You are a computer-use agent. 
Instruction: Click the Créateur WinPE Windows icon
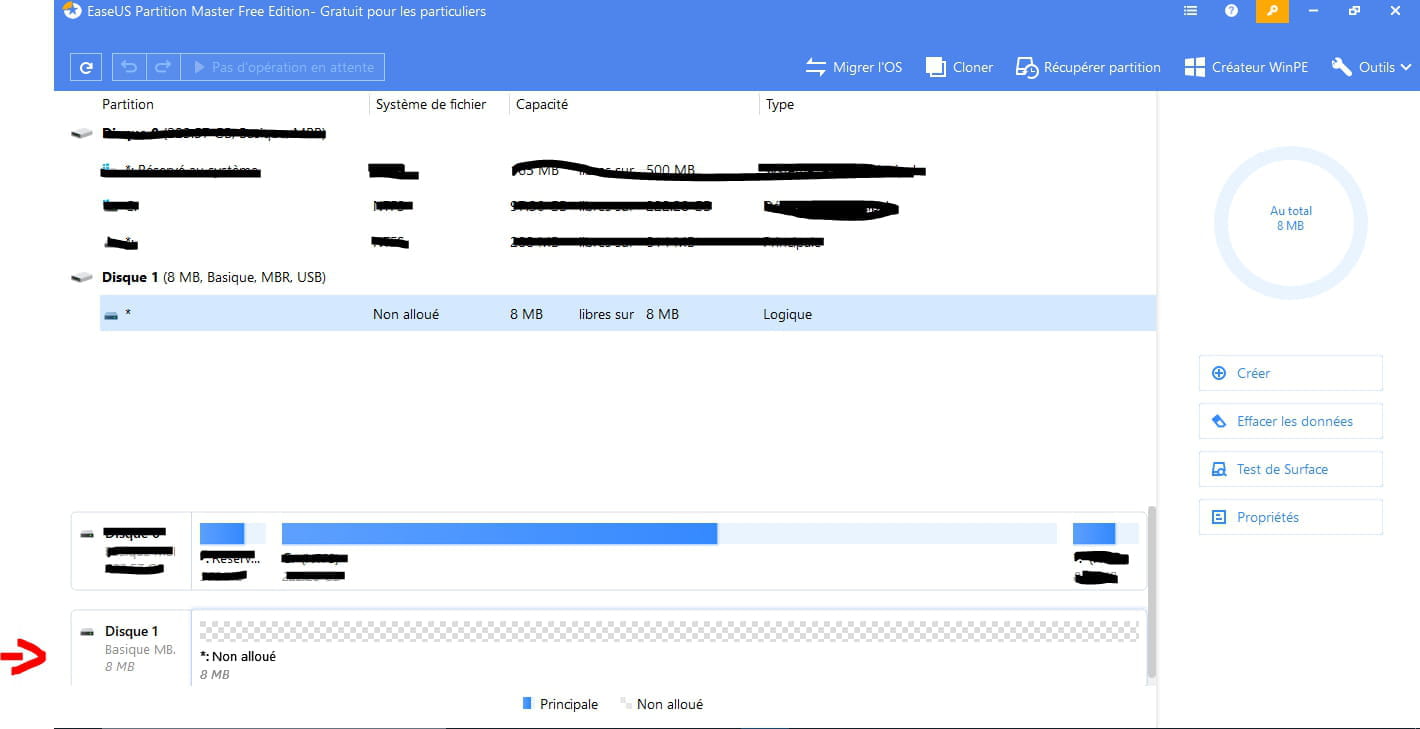click(x=1194, y=67)
